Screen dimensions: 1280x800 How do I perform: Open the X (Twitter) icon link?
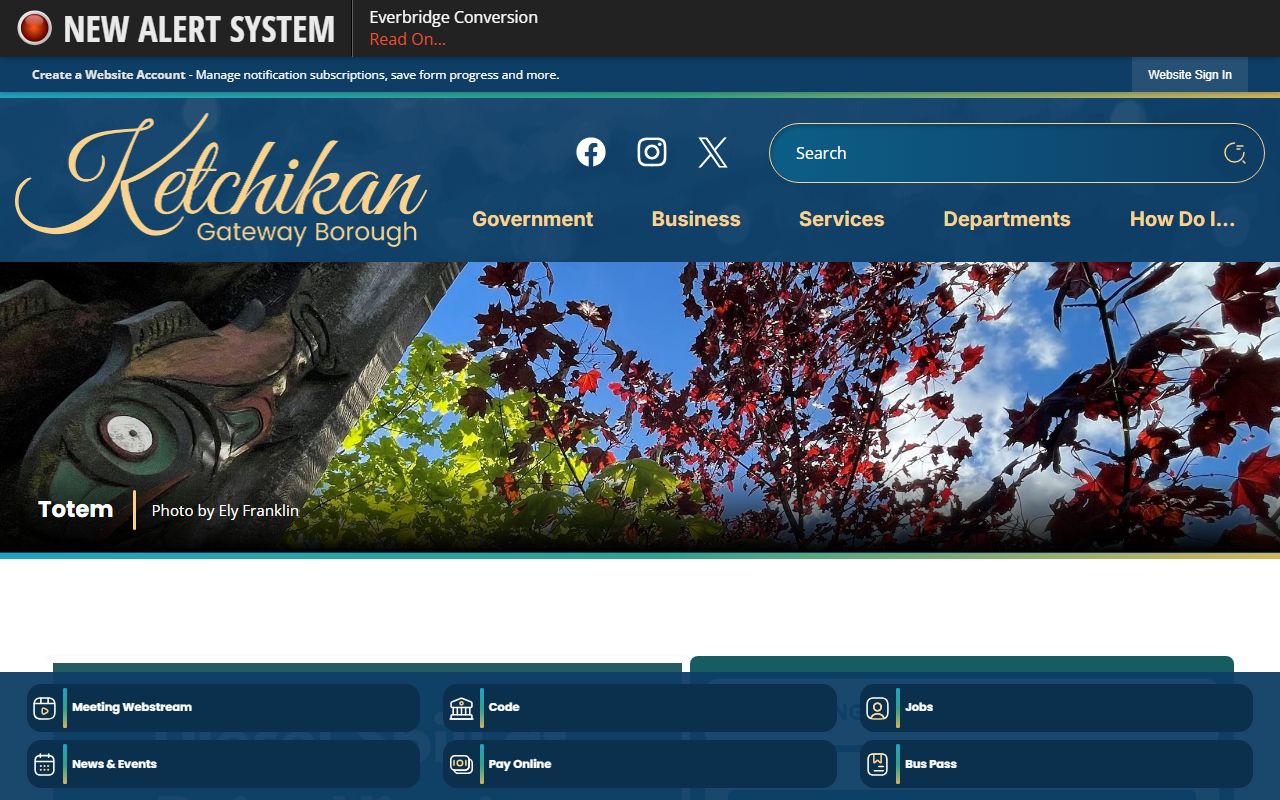(x=712, y=152)
